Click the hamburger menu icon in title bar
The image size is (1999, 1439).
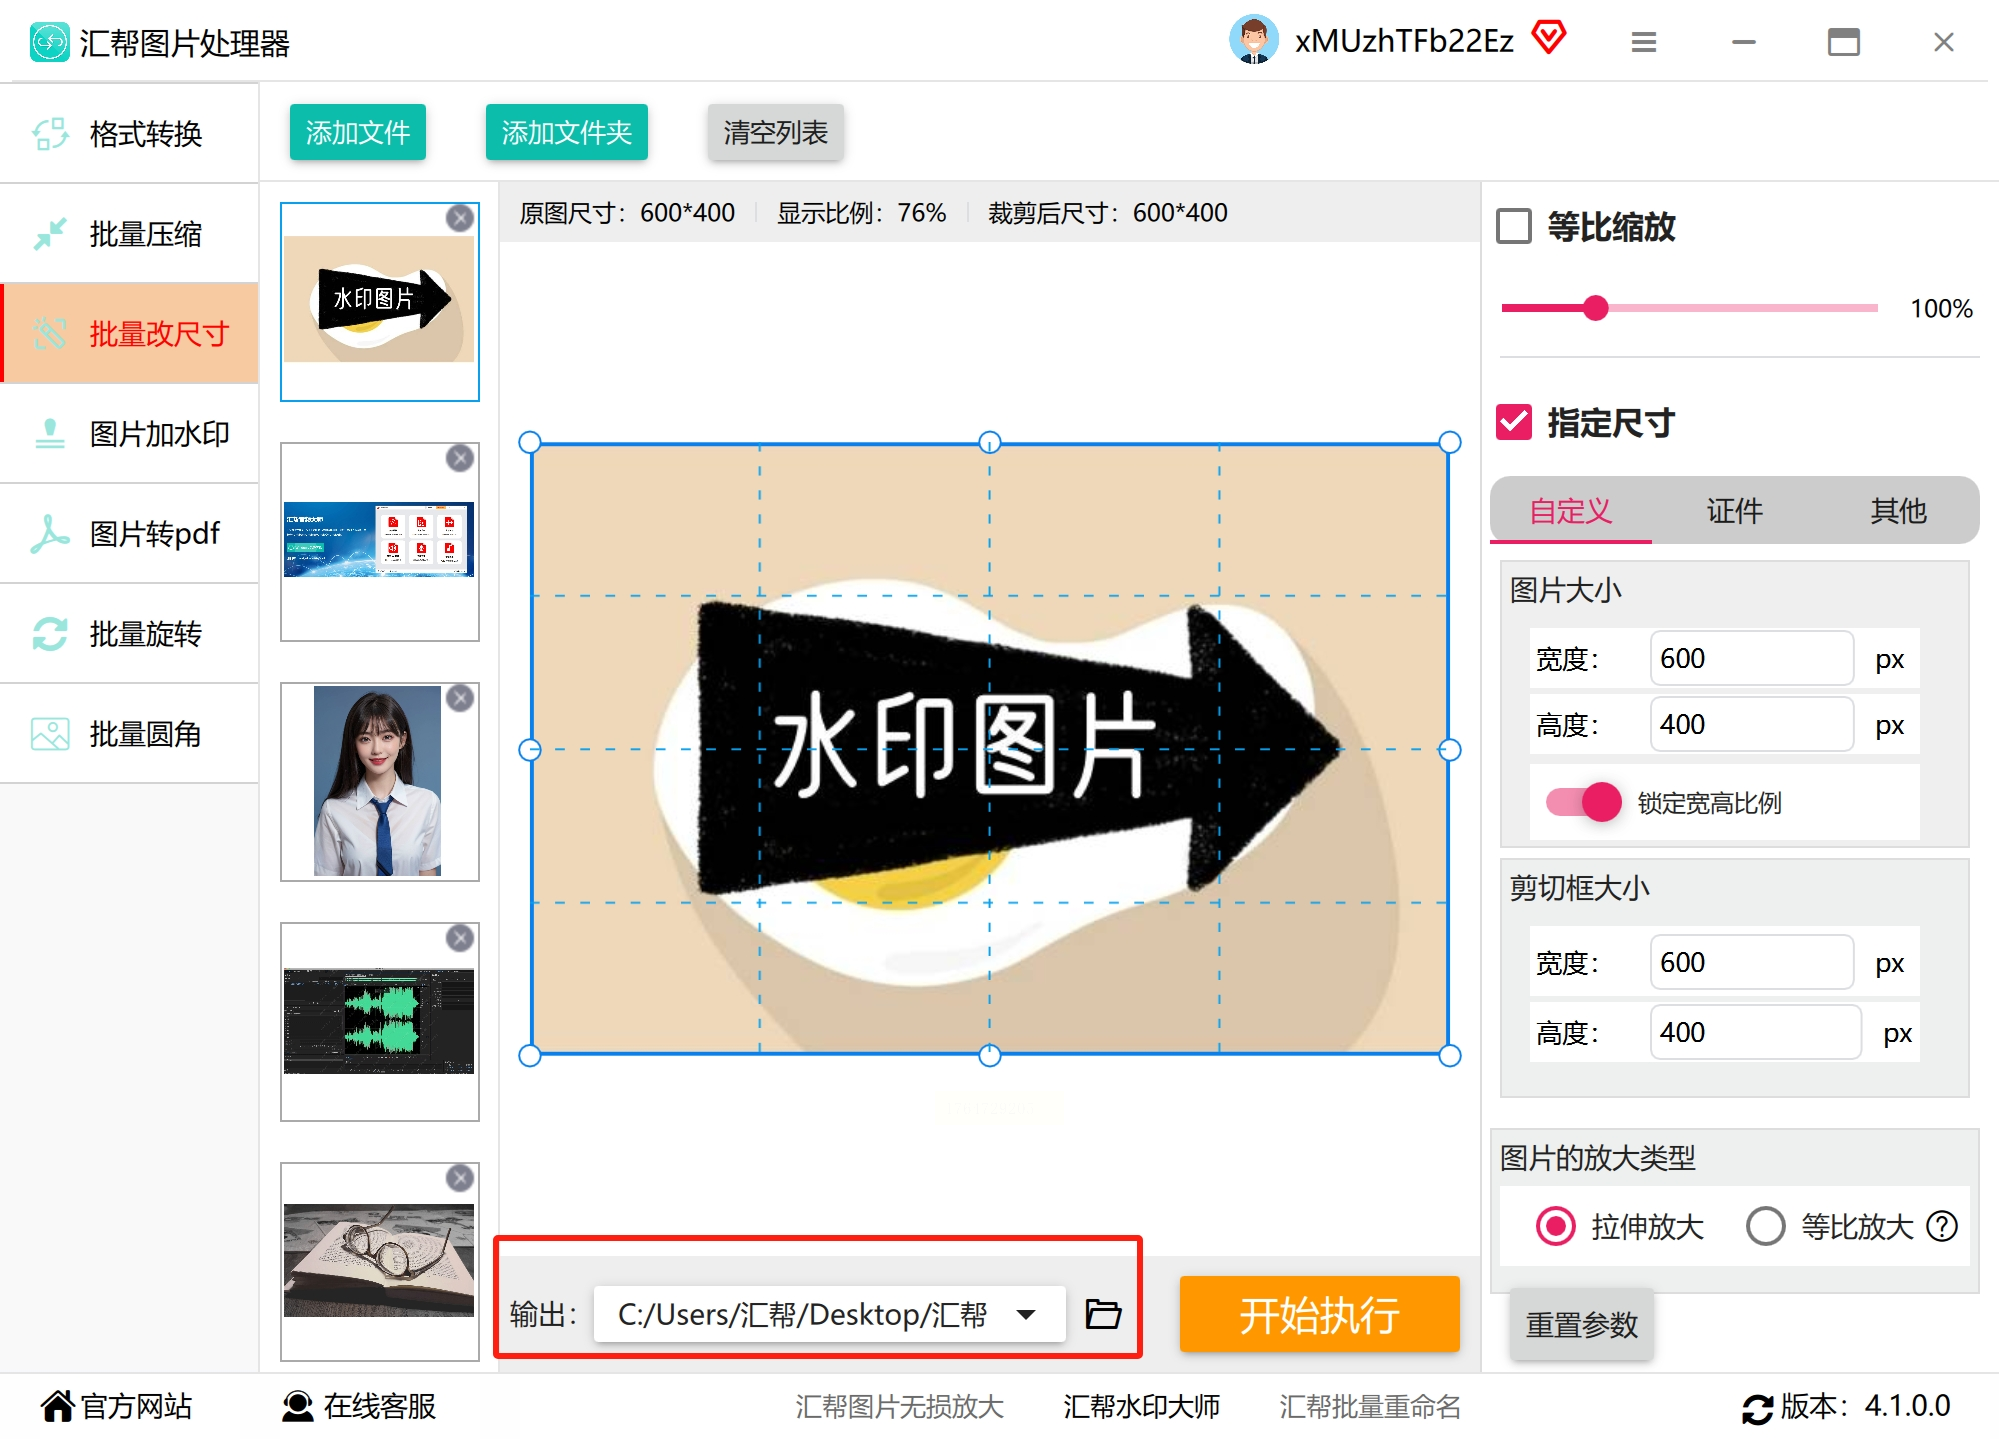1643,42
